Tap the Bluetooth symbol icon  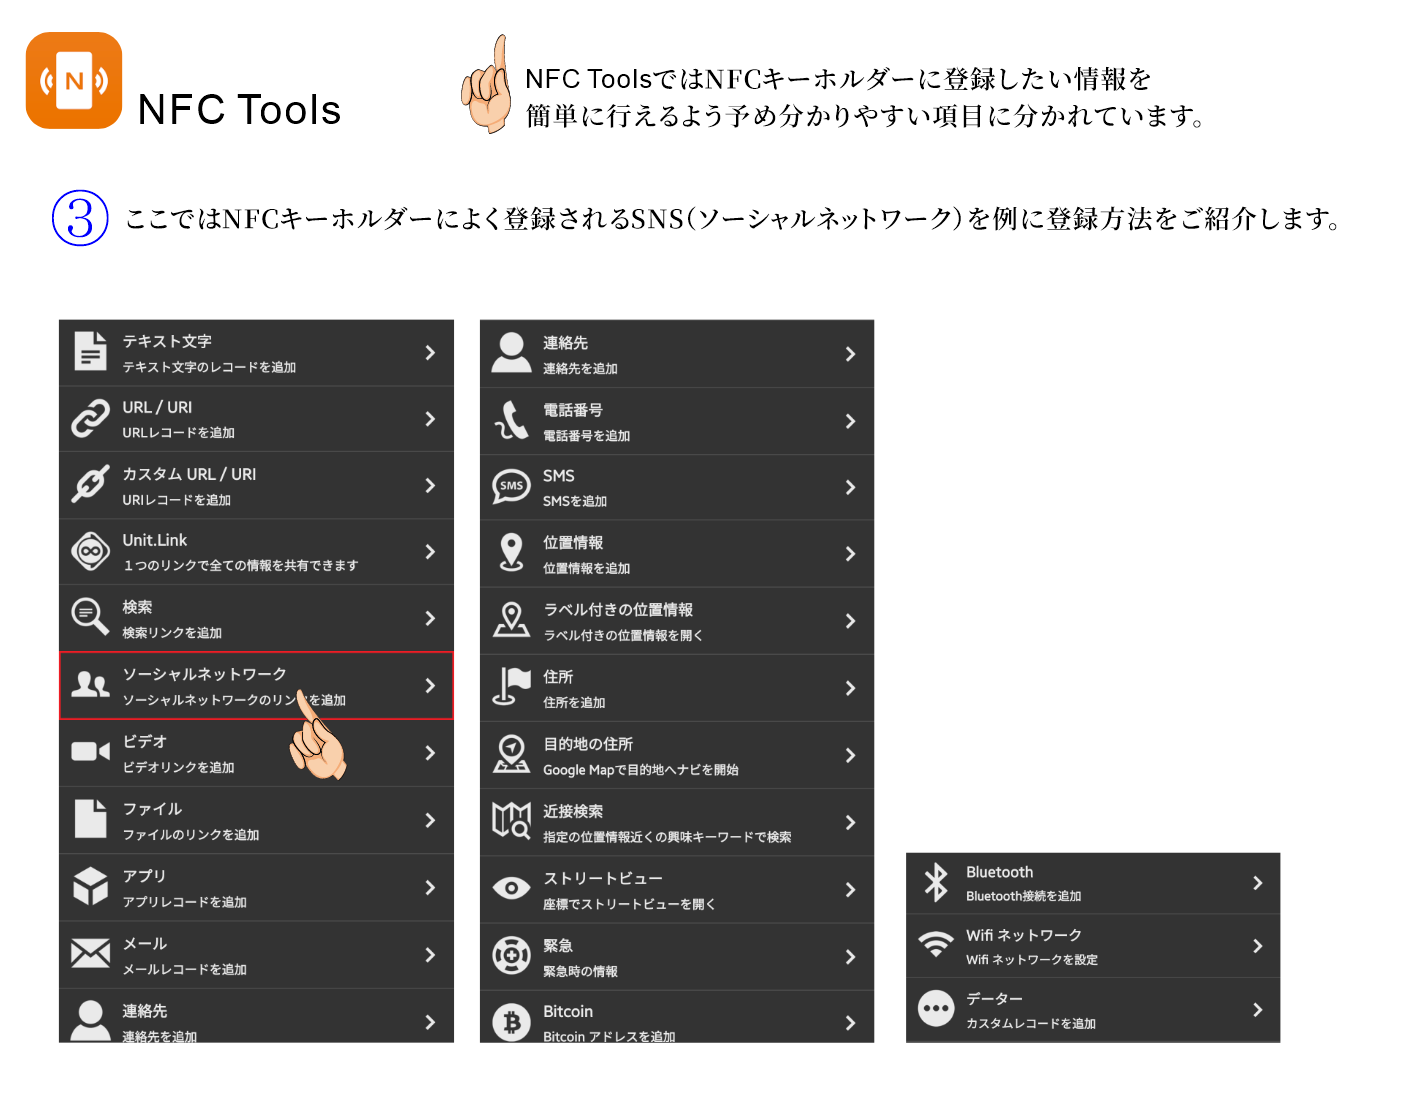pos(936,882)
